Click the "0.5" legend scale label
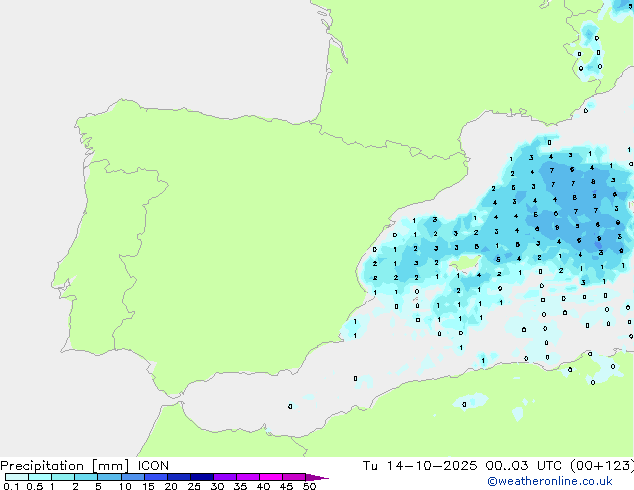This screenshot has height=490, width=634. (x=35, y=486)
